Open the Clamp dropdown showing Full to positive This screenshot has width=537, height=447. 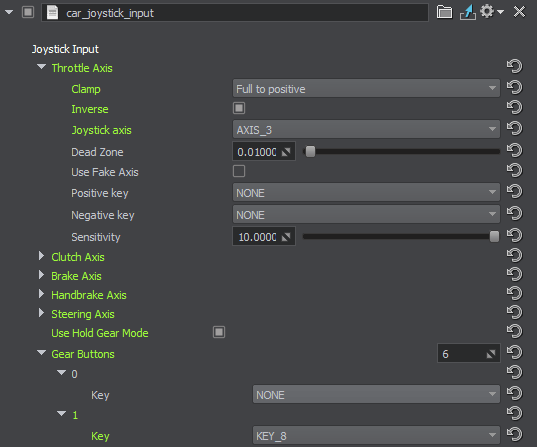[366, 88]
